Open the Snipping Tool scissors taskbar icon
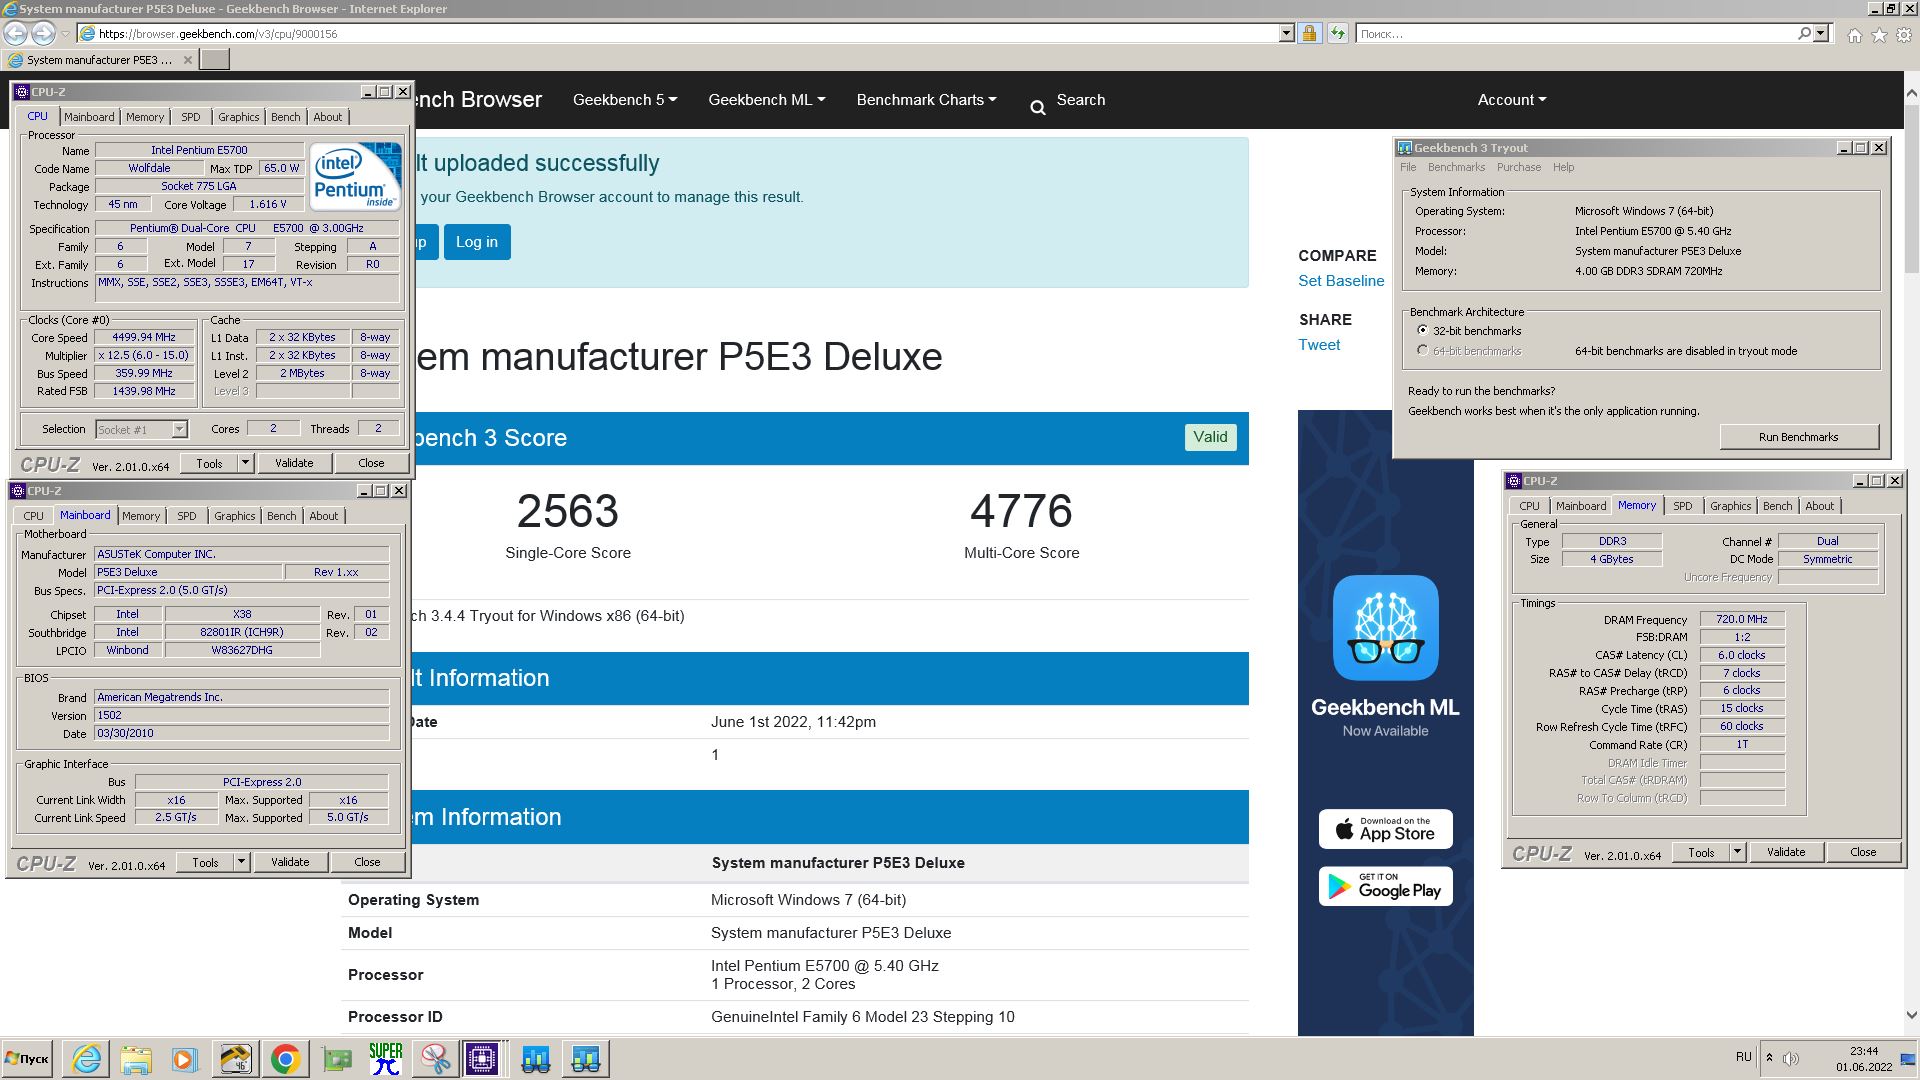This screenshot has width=1920, height=1080. coord(435,1058)
